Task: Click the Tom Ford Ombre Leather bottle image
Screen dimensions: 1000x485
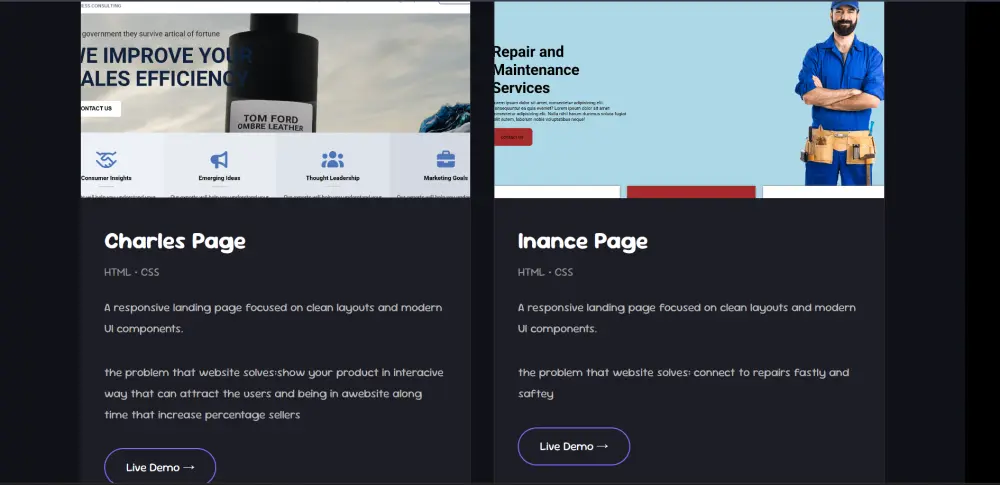Action: pyautogui.click(x=272, y=73)
